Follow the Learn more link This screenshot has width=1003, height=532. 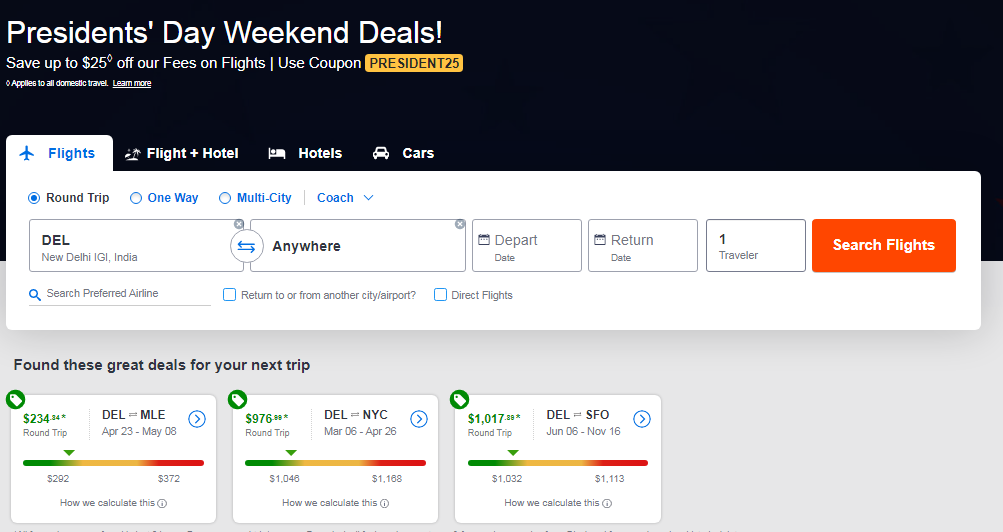coord(132,84)
